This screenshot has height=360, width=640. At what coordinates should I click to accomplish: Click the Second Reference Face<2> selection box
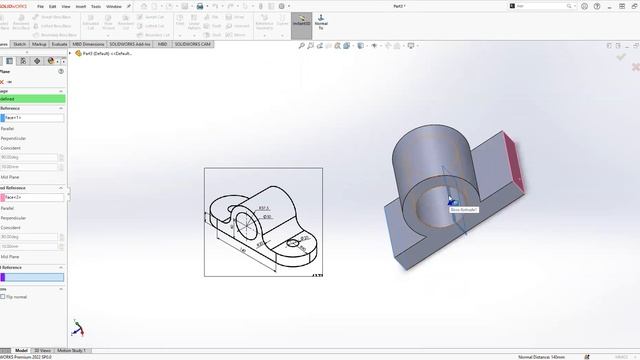(34, 198)
